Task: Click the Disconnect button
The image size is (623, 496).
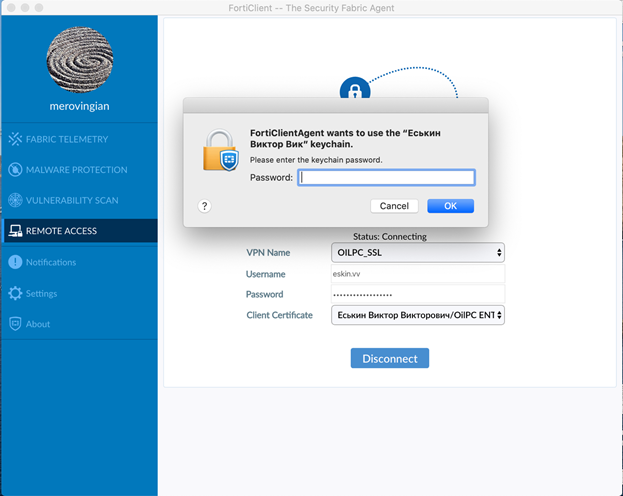Action: pos(389,358)
